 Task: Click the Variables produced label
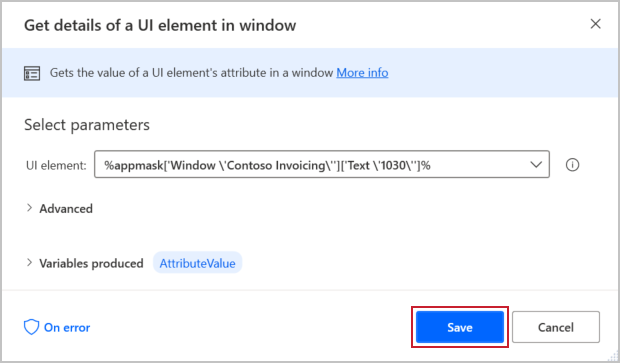91,263
